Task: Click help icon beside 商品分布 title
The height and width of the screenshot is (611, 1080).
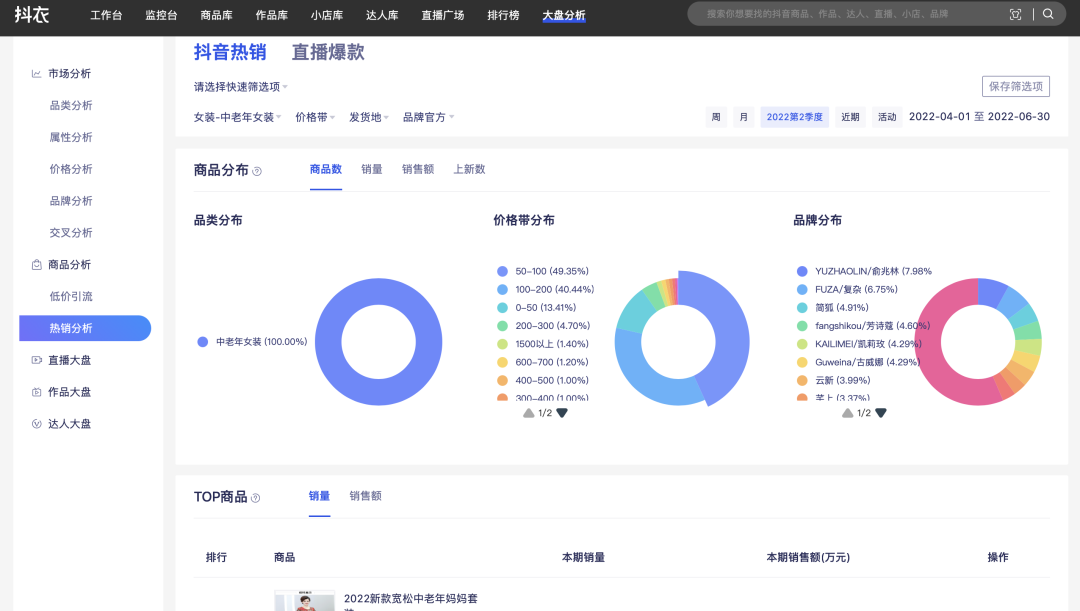Action: pos(257,171)
